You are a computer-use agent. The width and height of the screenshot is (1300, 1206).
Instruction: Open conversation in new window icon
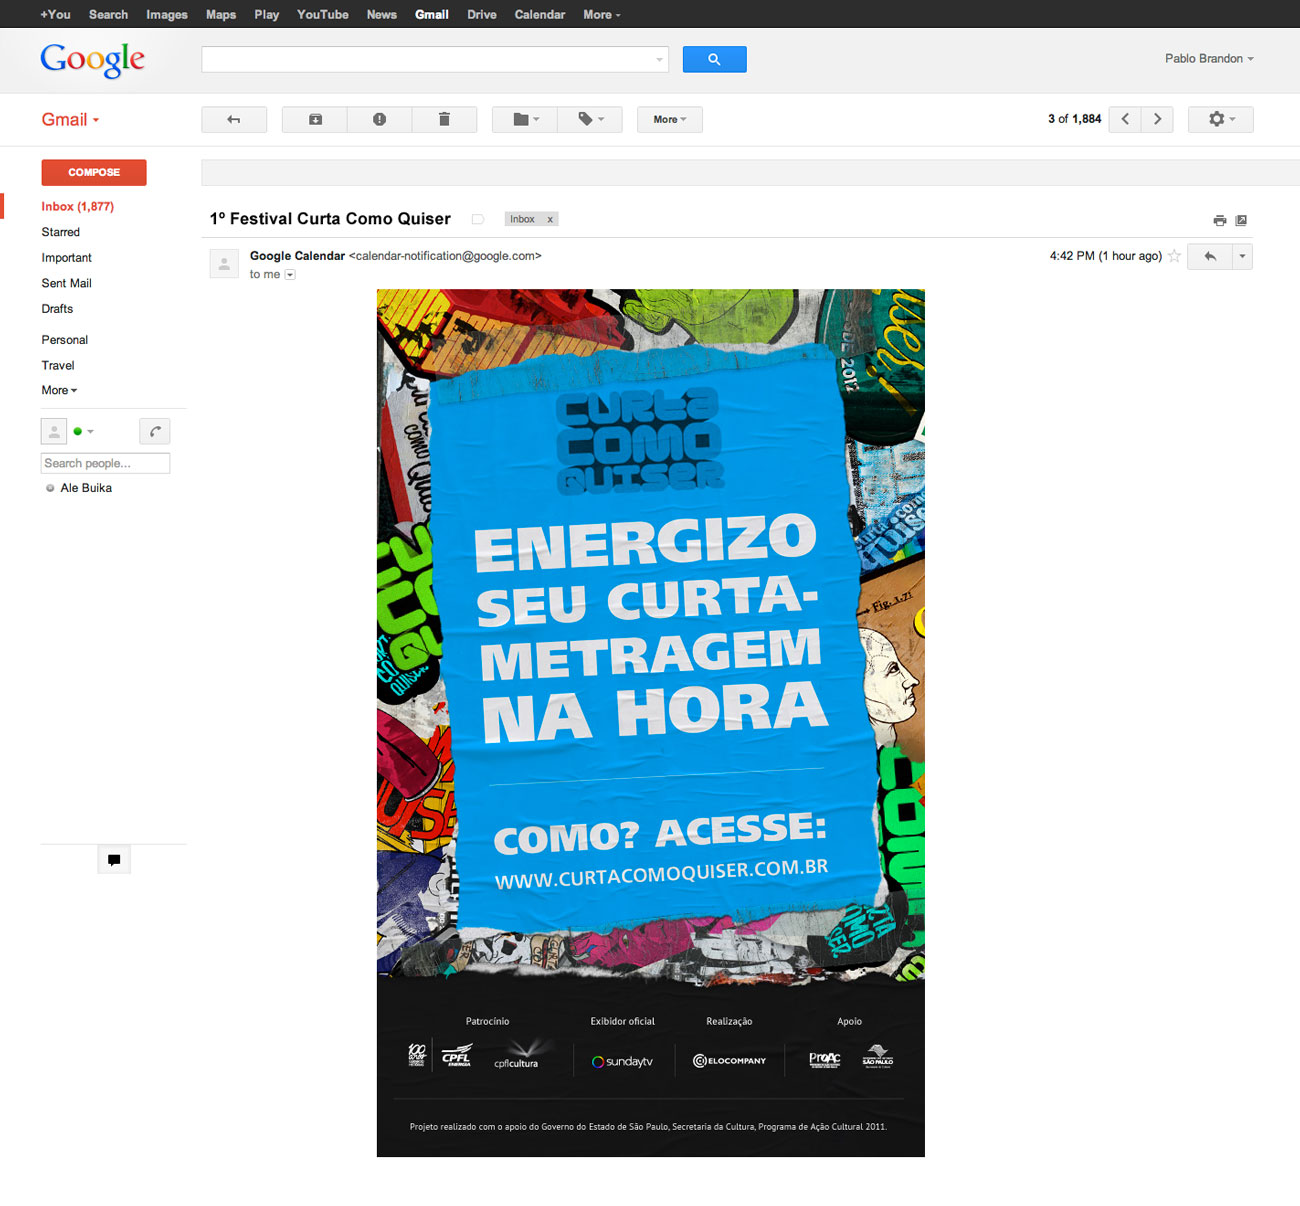pos(1241,220)
